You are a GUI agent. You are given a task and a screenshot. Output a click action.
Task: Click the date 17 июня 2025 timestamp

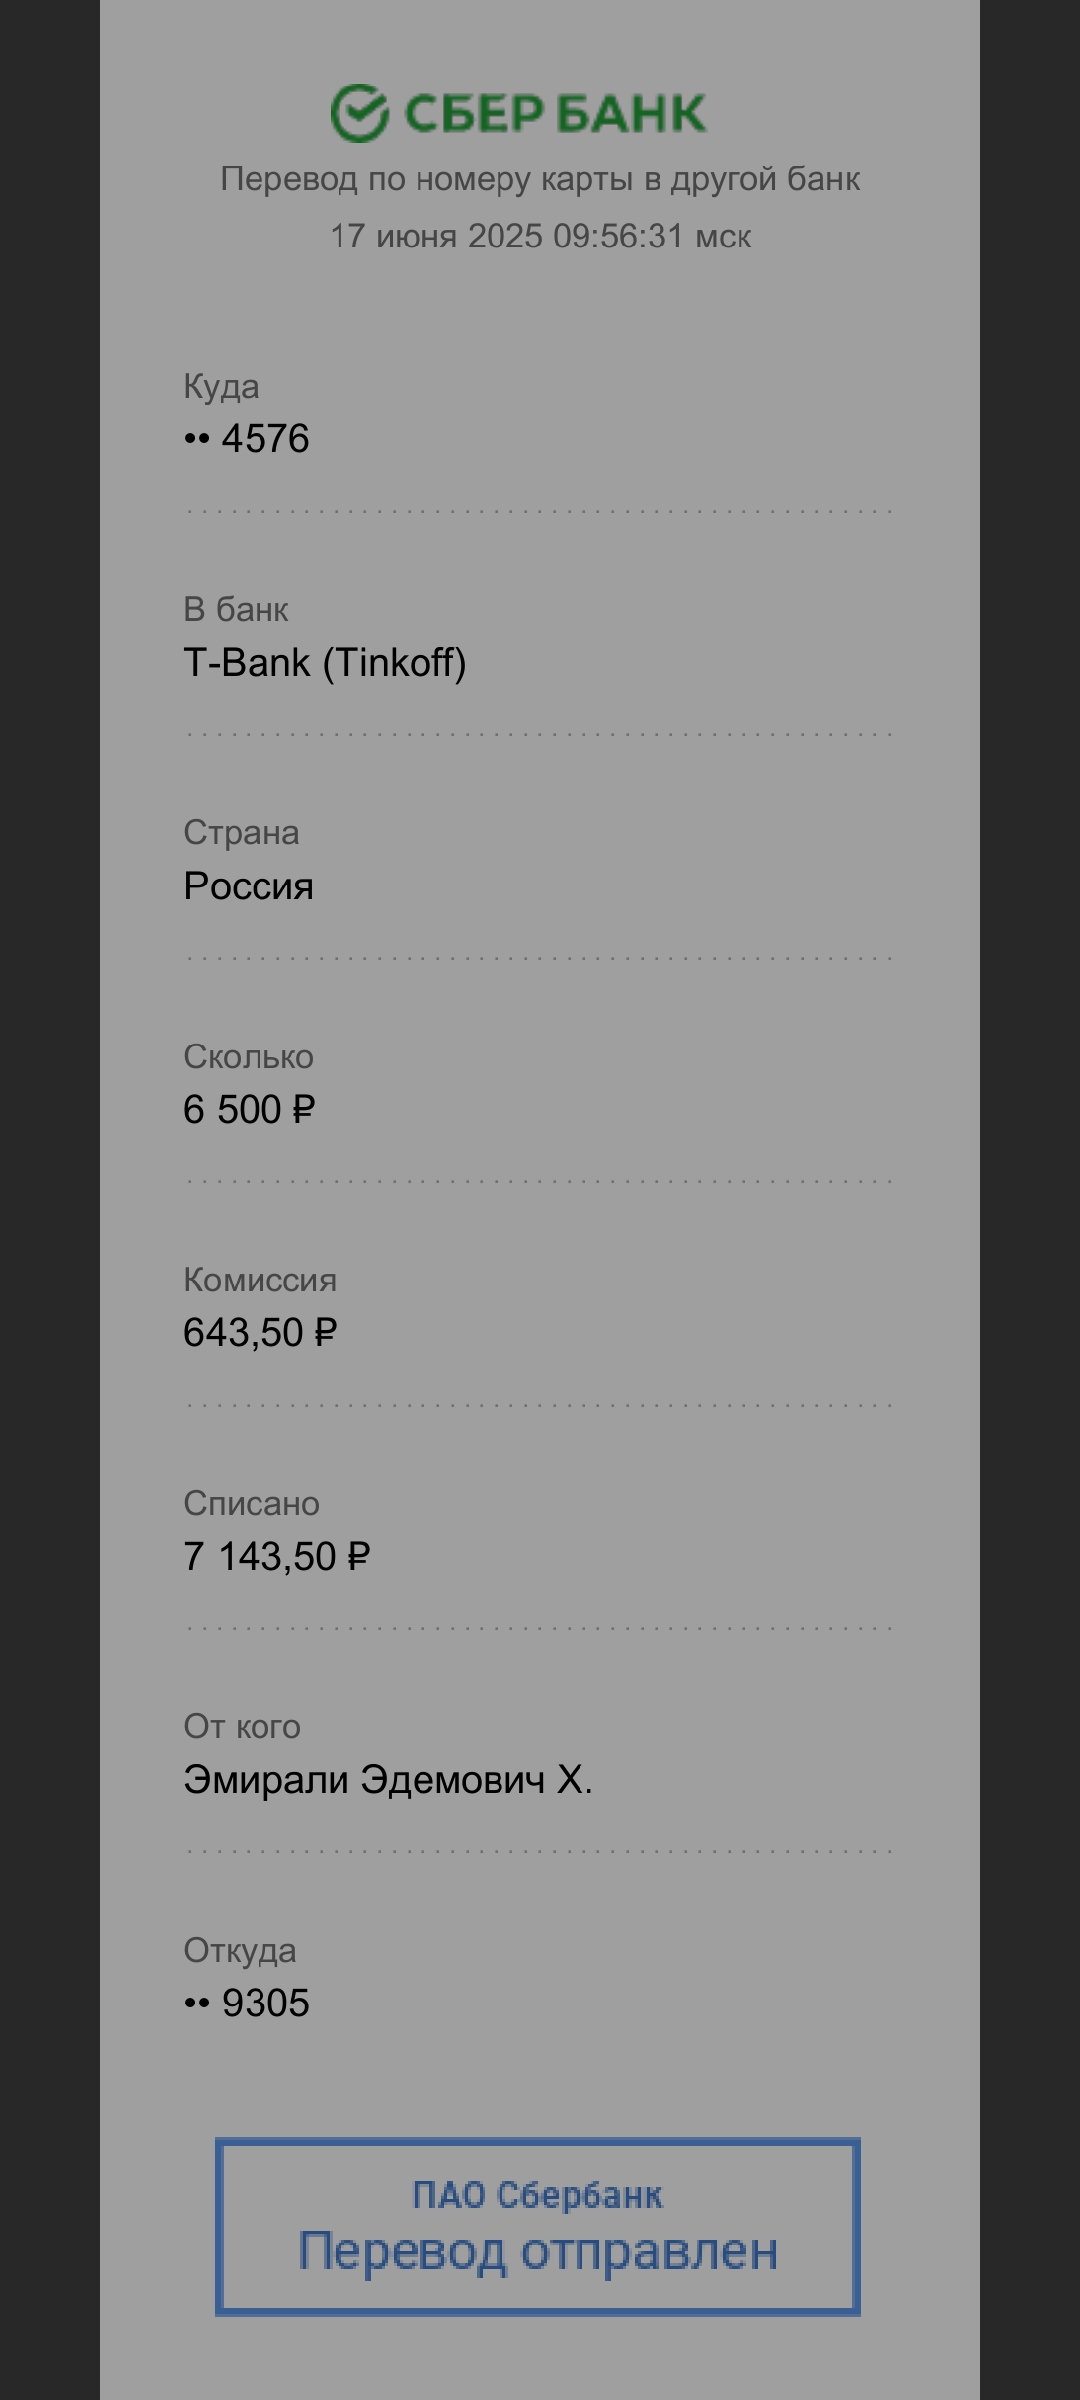[x=540, y=236]
